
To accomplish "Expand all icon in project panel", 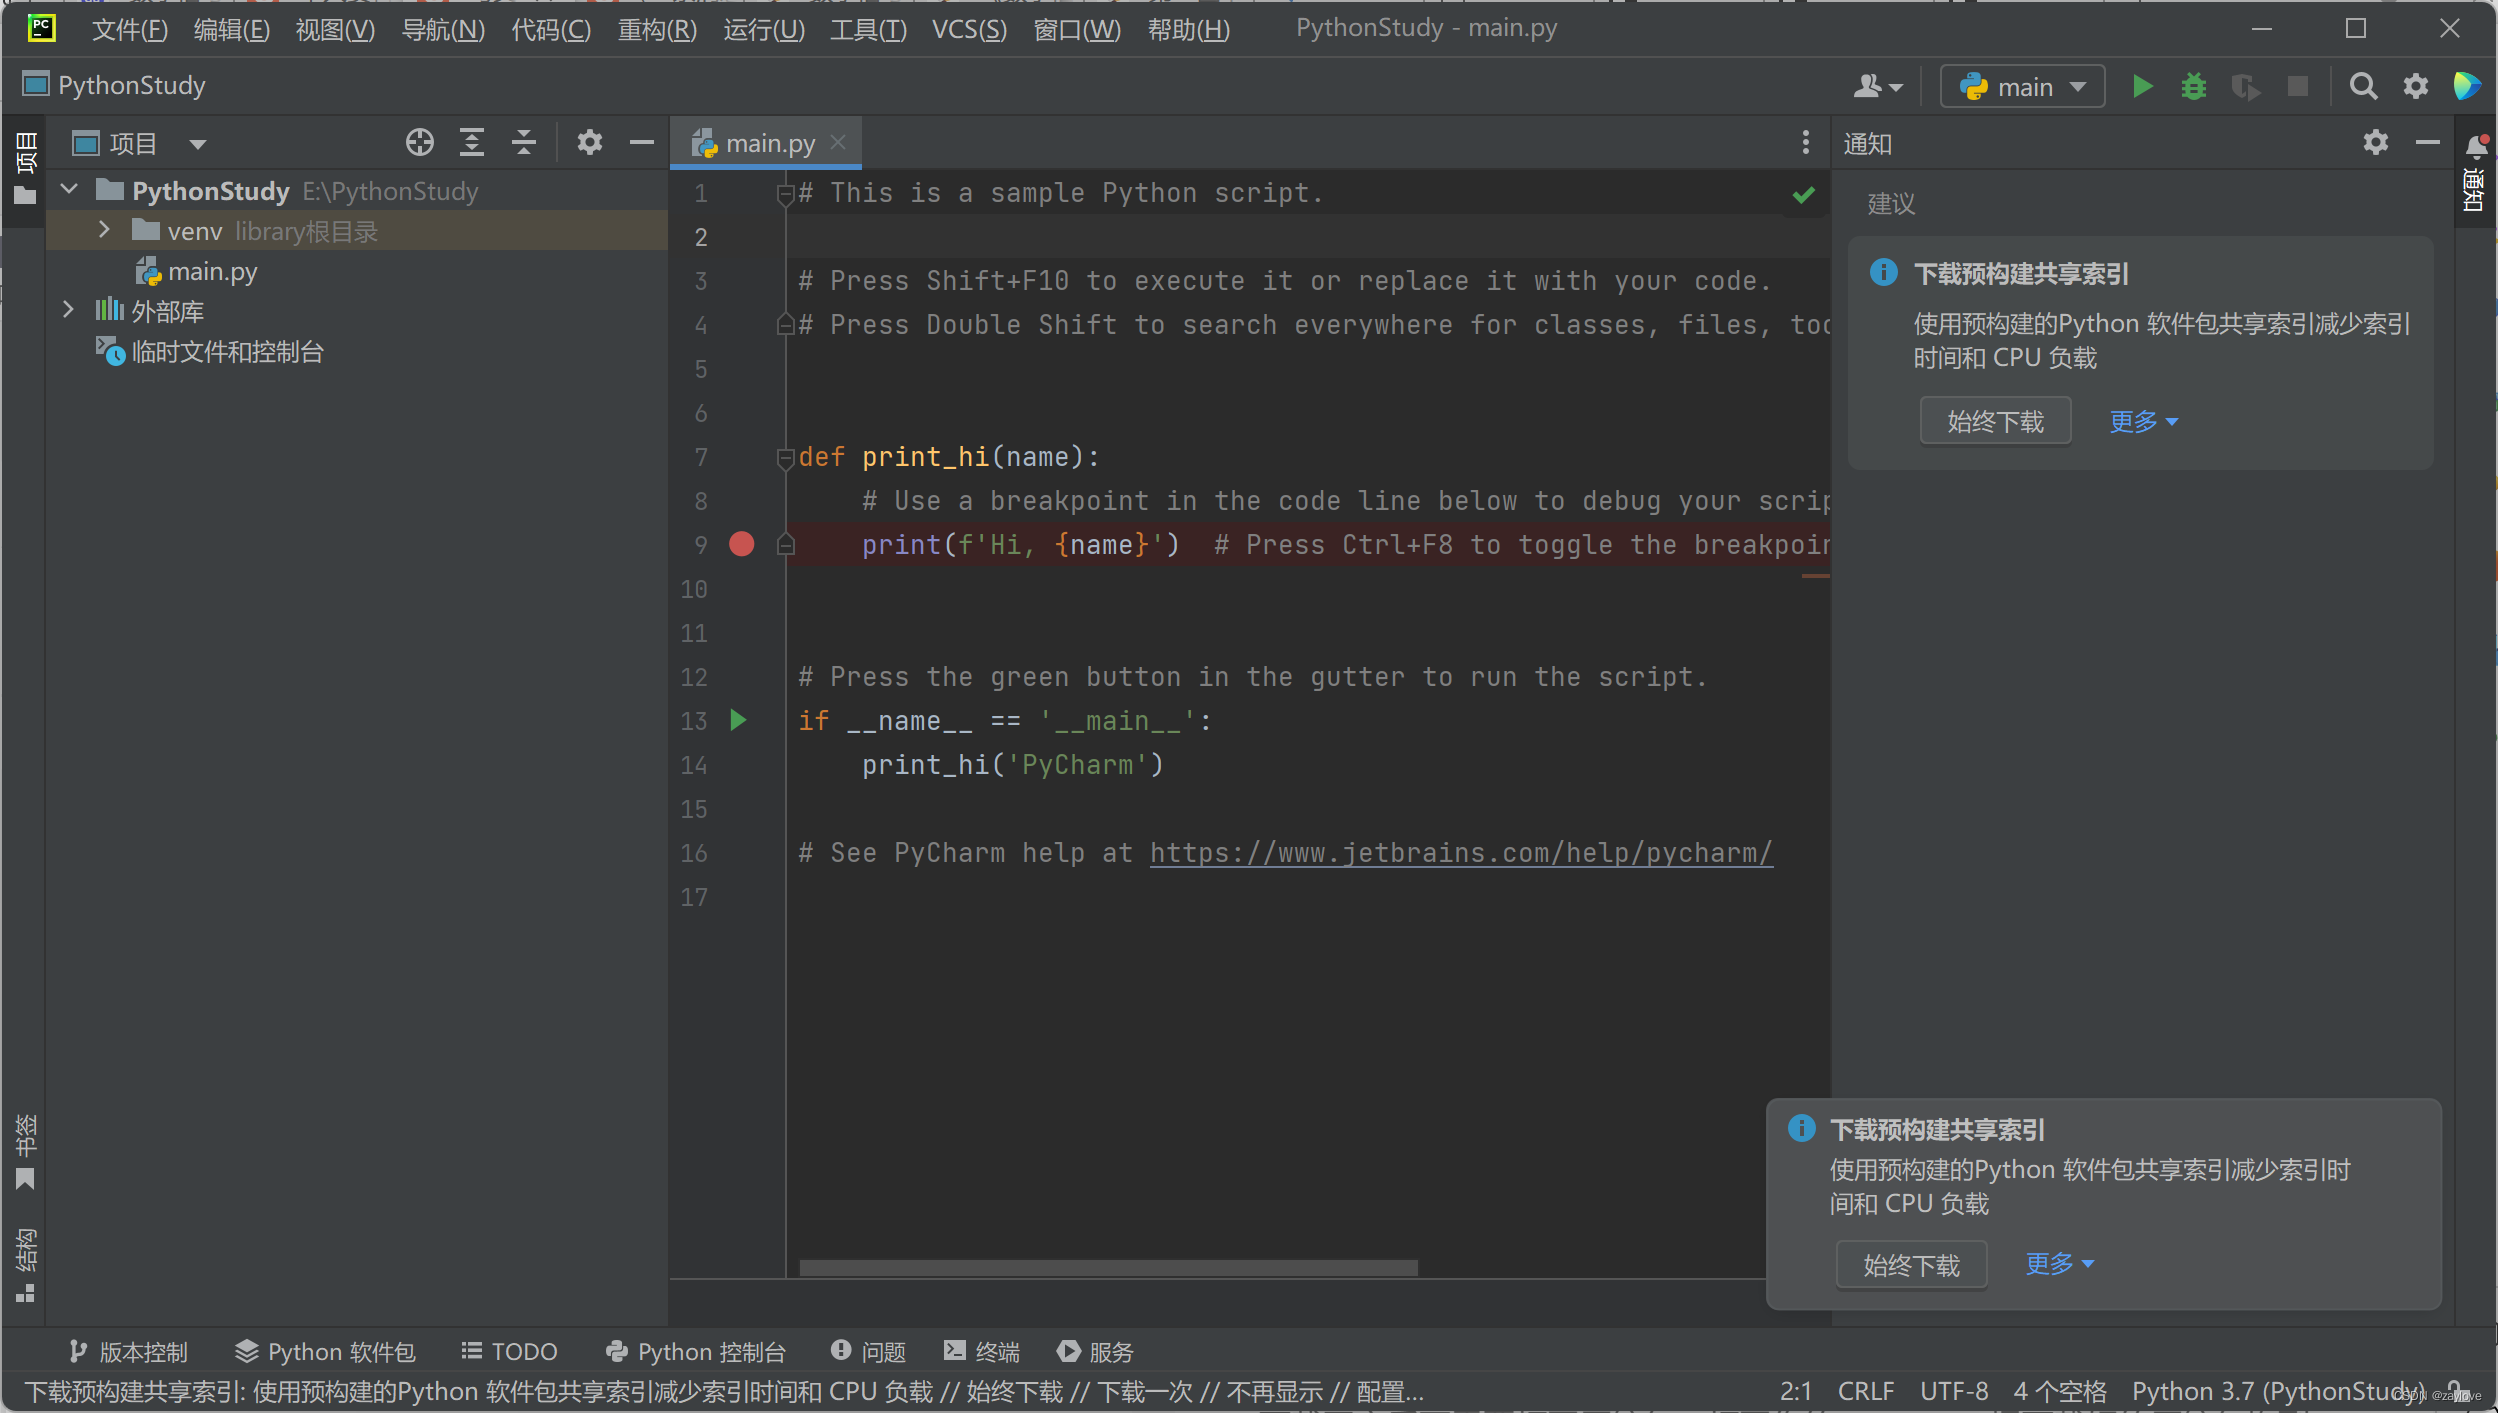I will pyautogui.click(x=472, y=143).
